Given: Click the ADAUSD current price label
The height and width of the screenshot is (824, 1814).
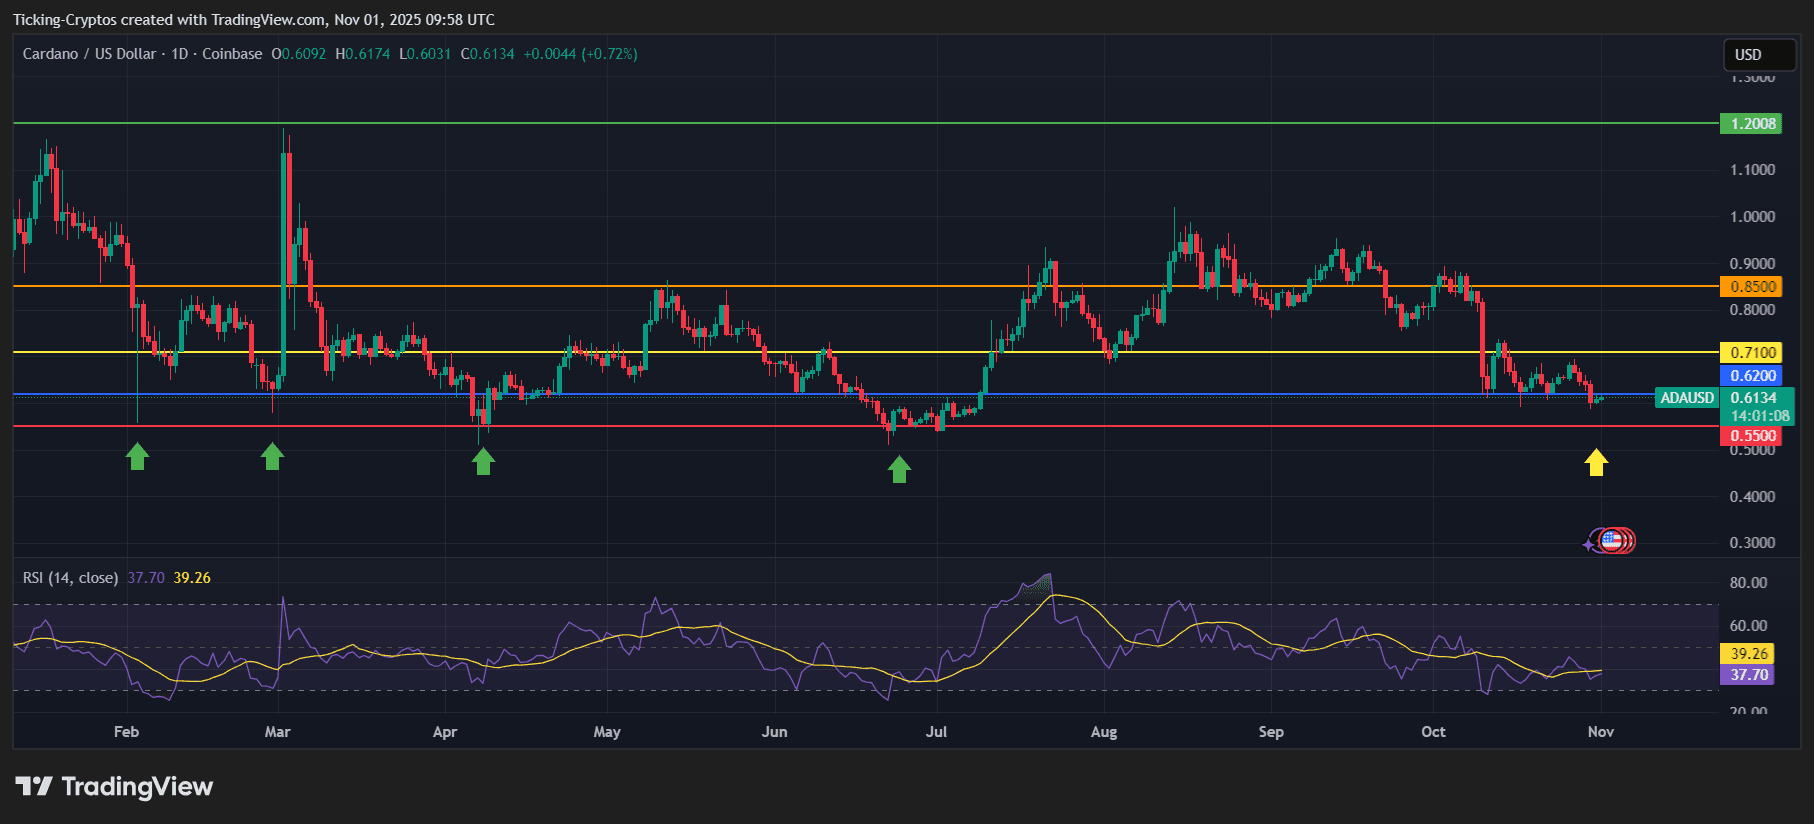Looking at the screenshot, I should pyautogui.click(x=1687, y=398).
